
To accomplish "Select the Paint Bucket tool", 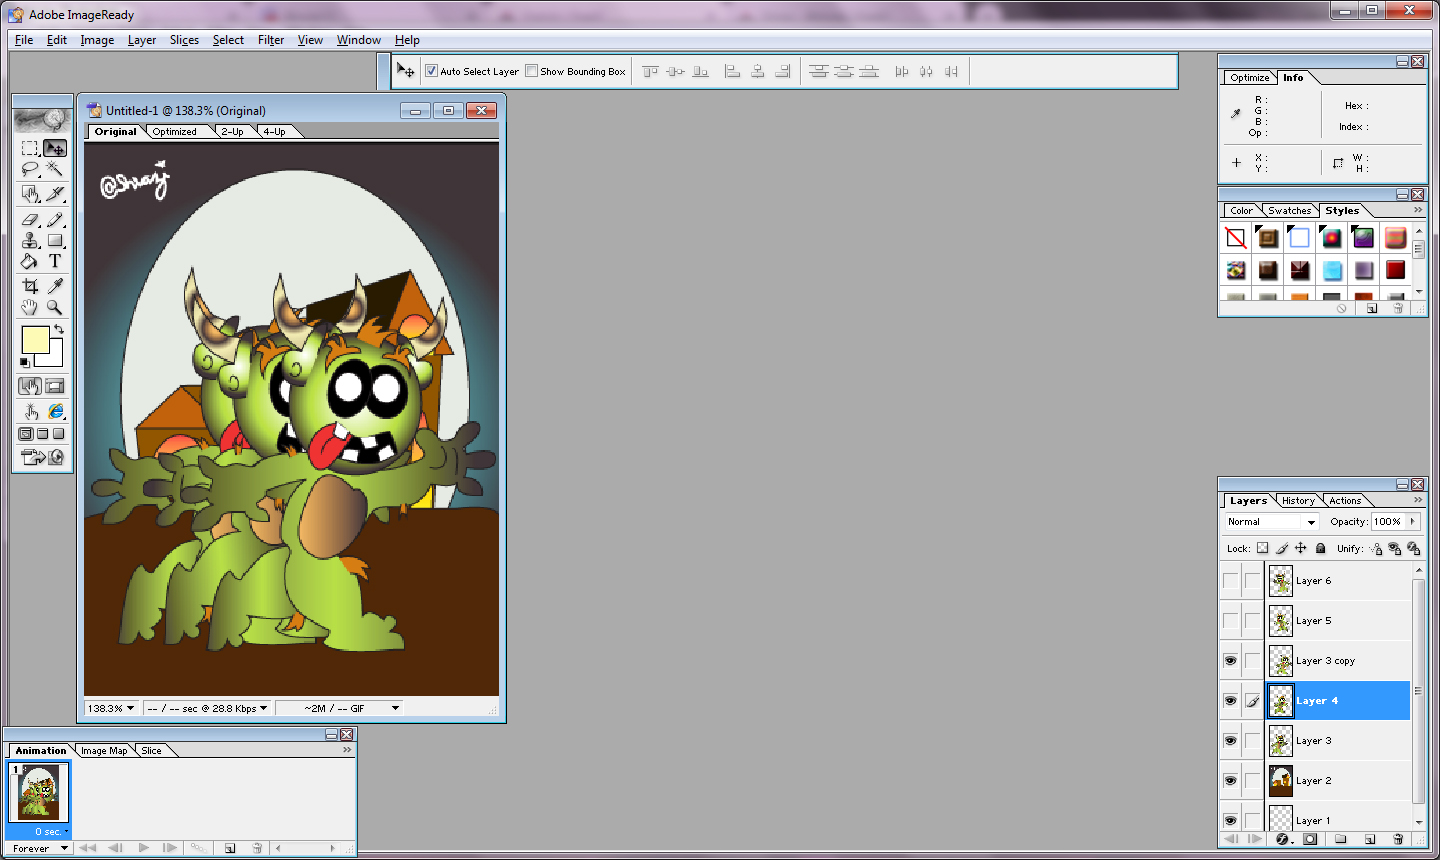I will 30,261.
